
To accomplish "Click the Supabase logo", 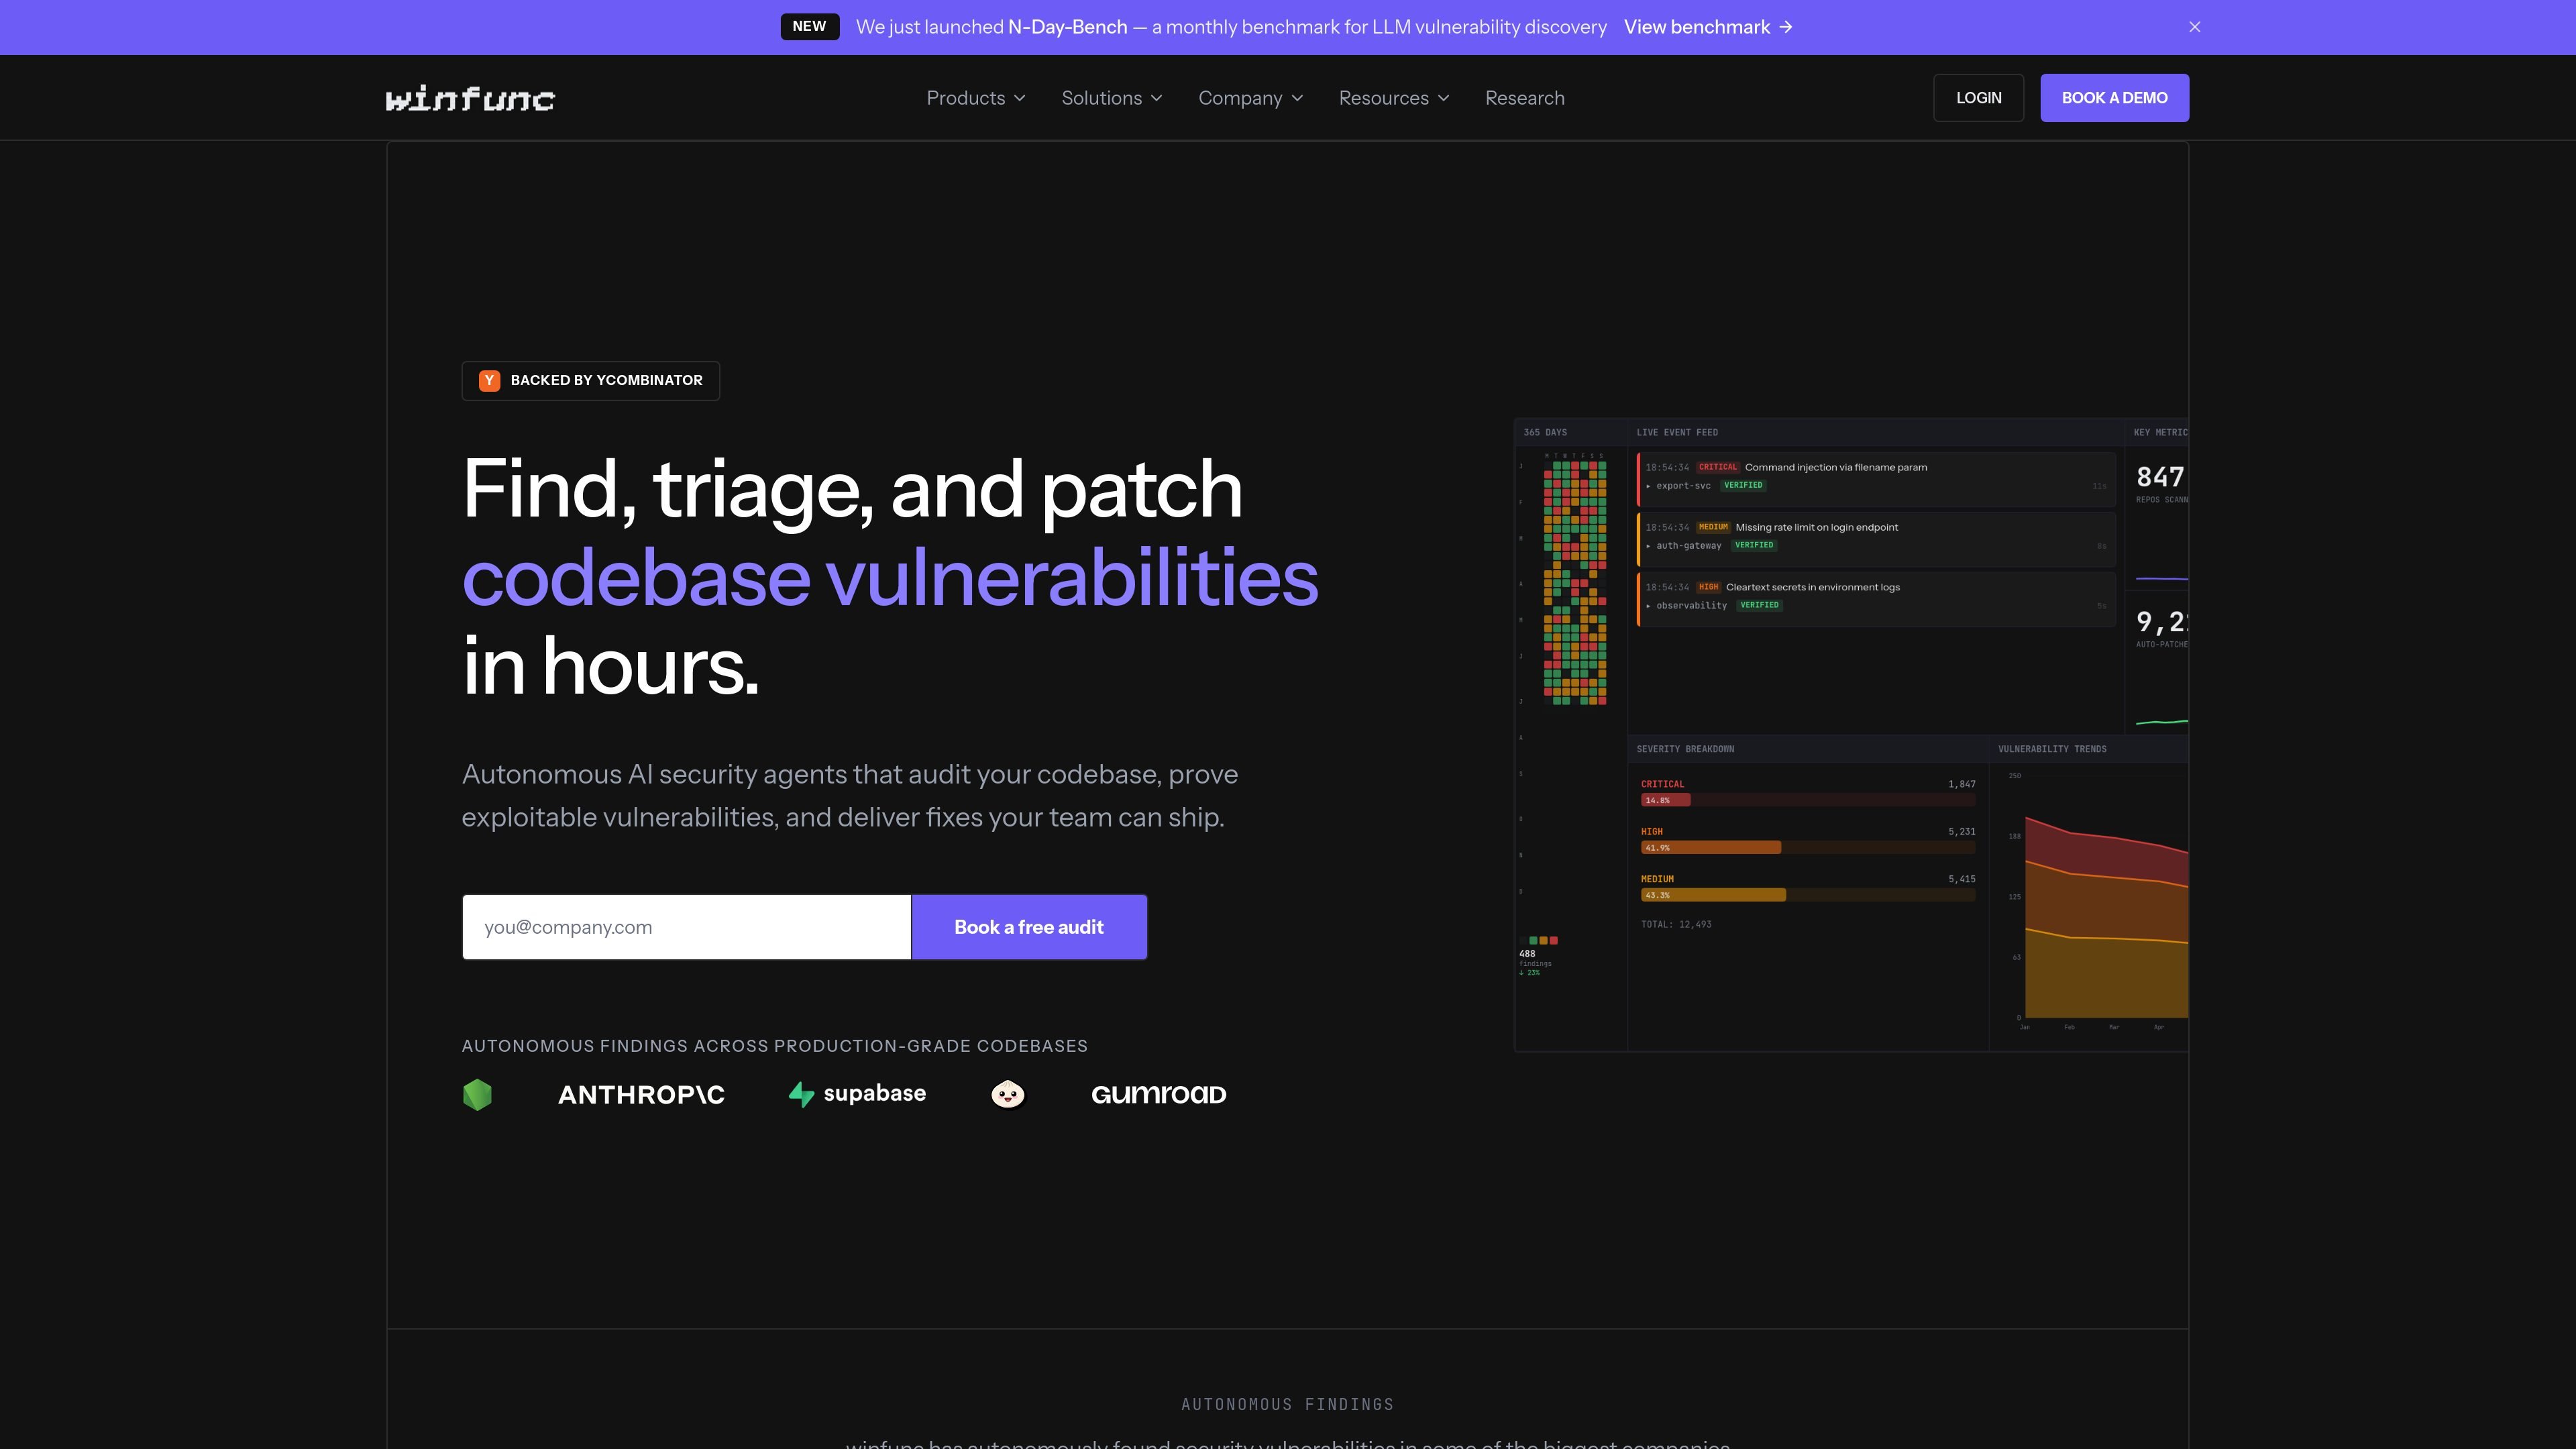I will 857,1094.
